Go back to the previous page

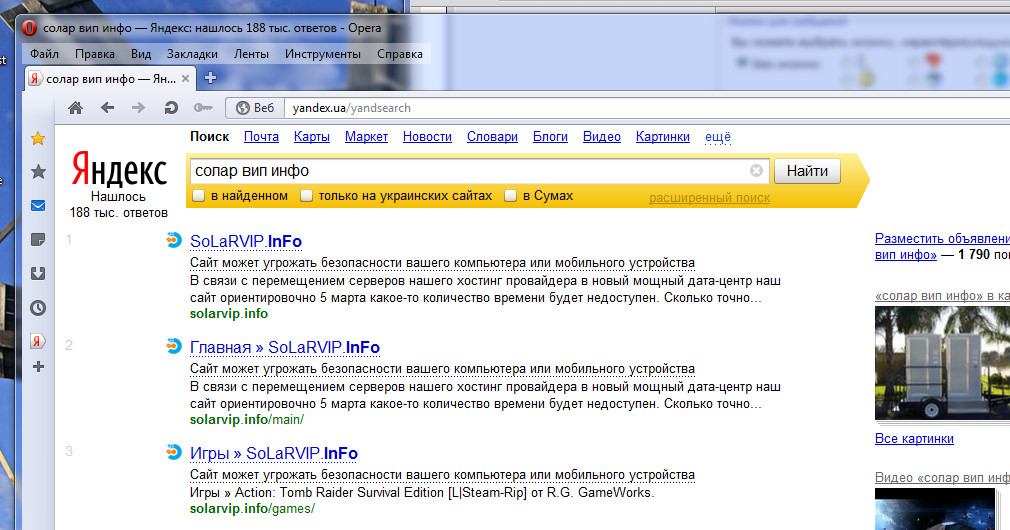coord(107,108)
